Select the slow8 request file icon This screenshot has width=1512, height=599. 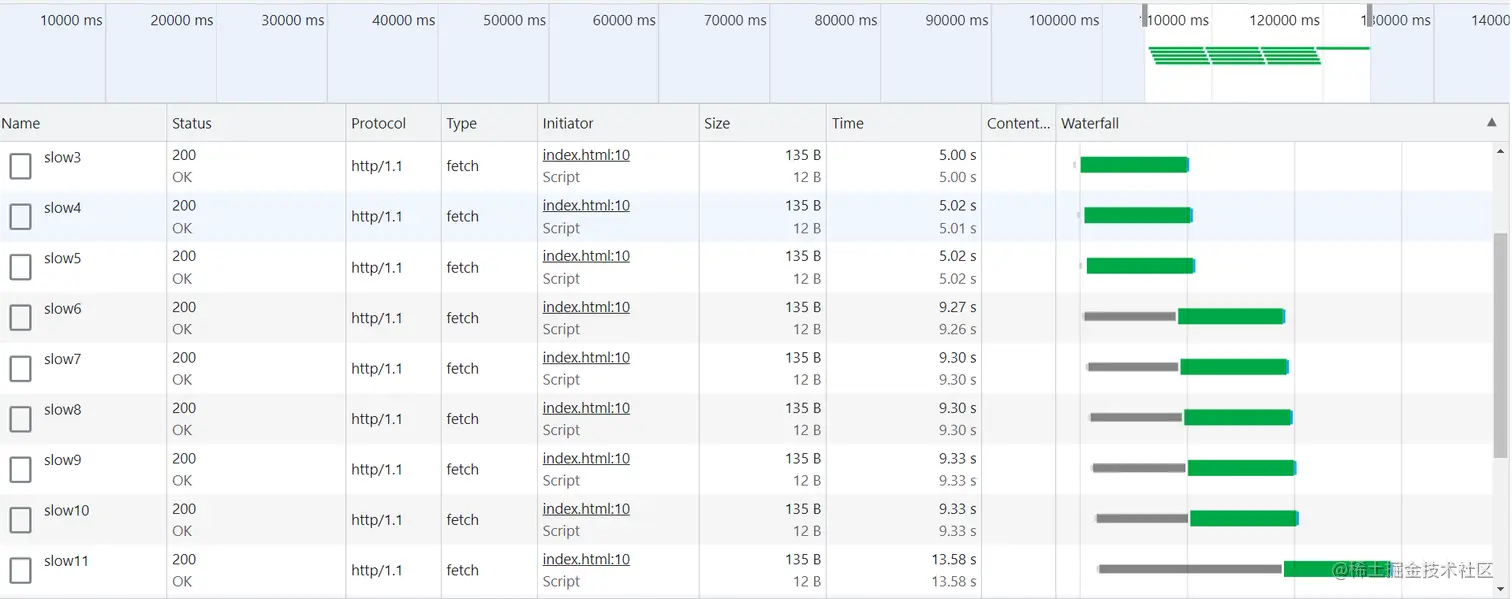click(x=20, y=418)
